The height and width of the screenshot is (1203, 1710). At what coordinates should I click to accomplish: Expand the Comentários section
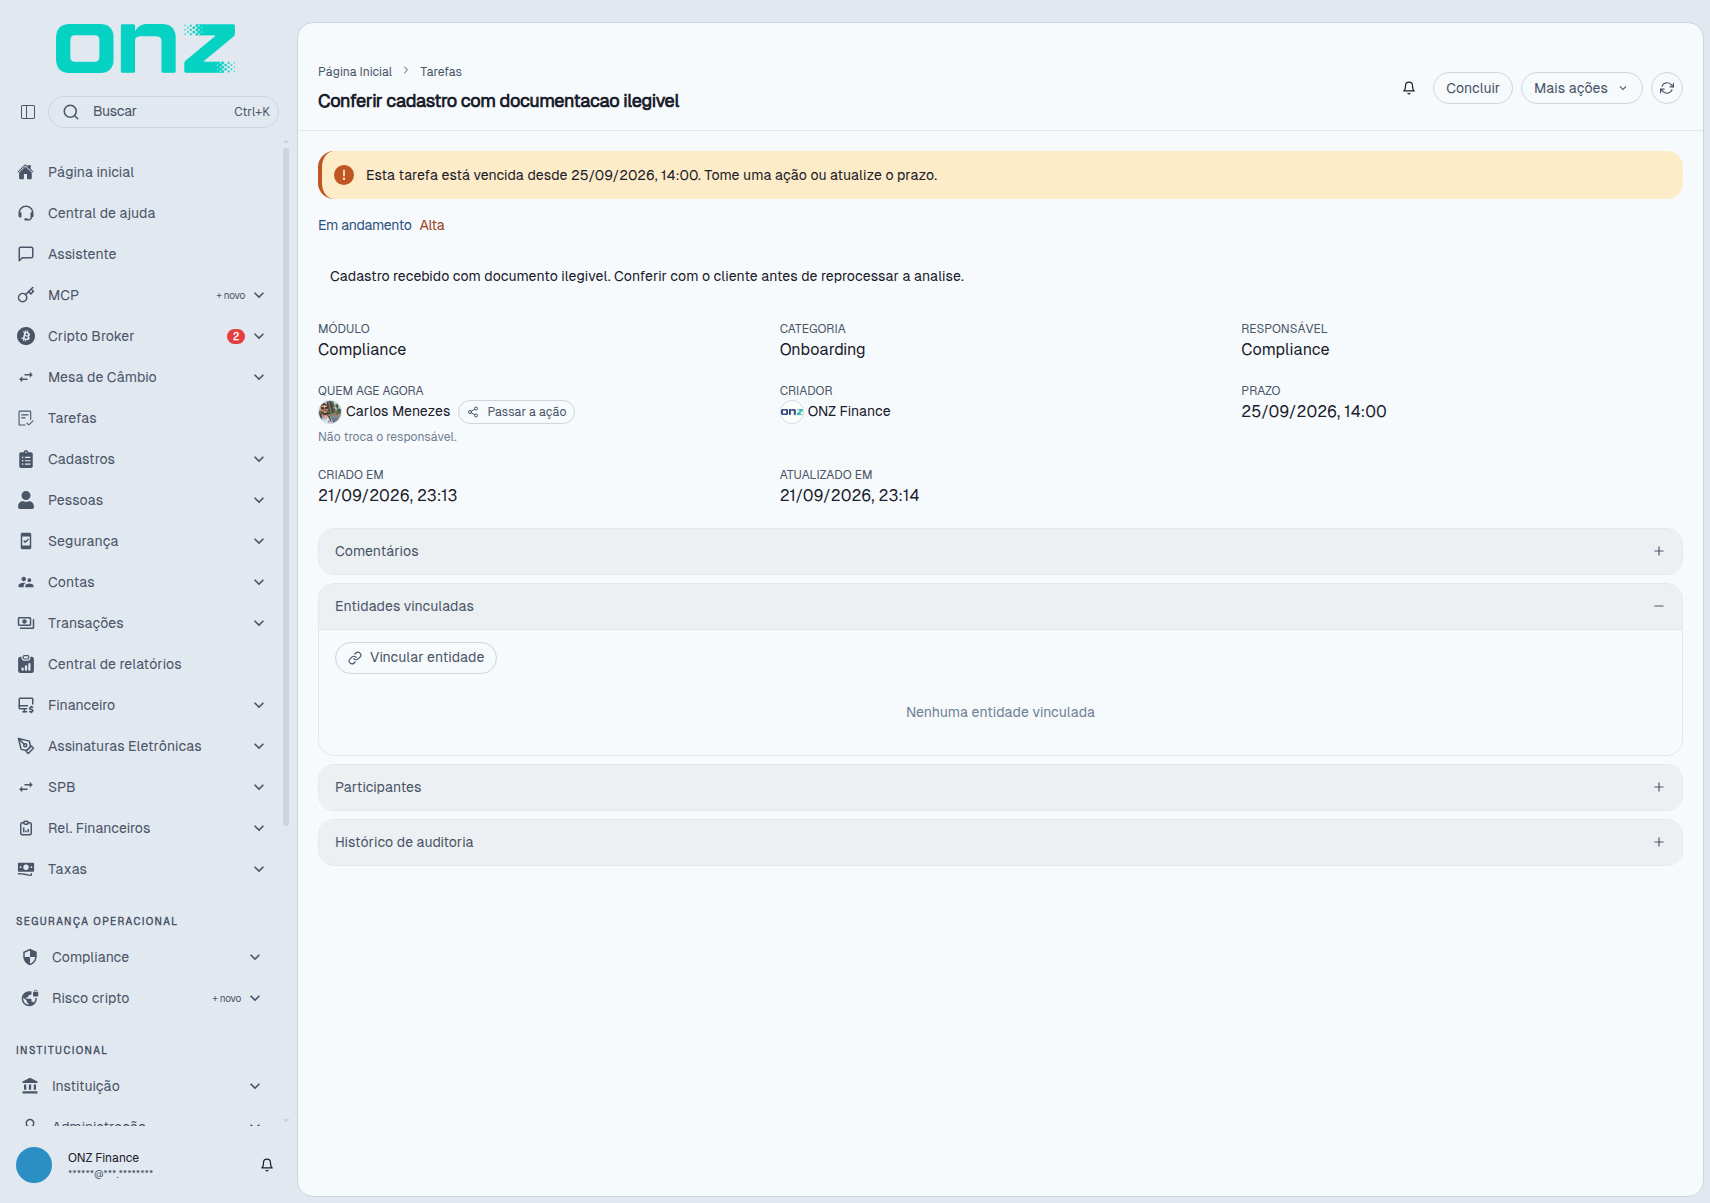1000,551
